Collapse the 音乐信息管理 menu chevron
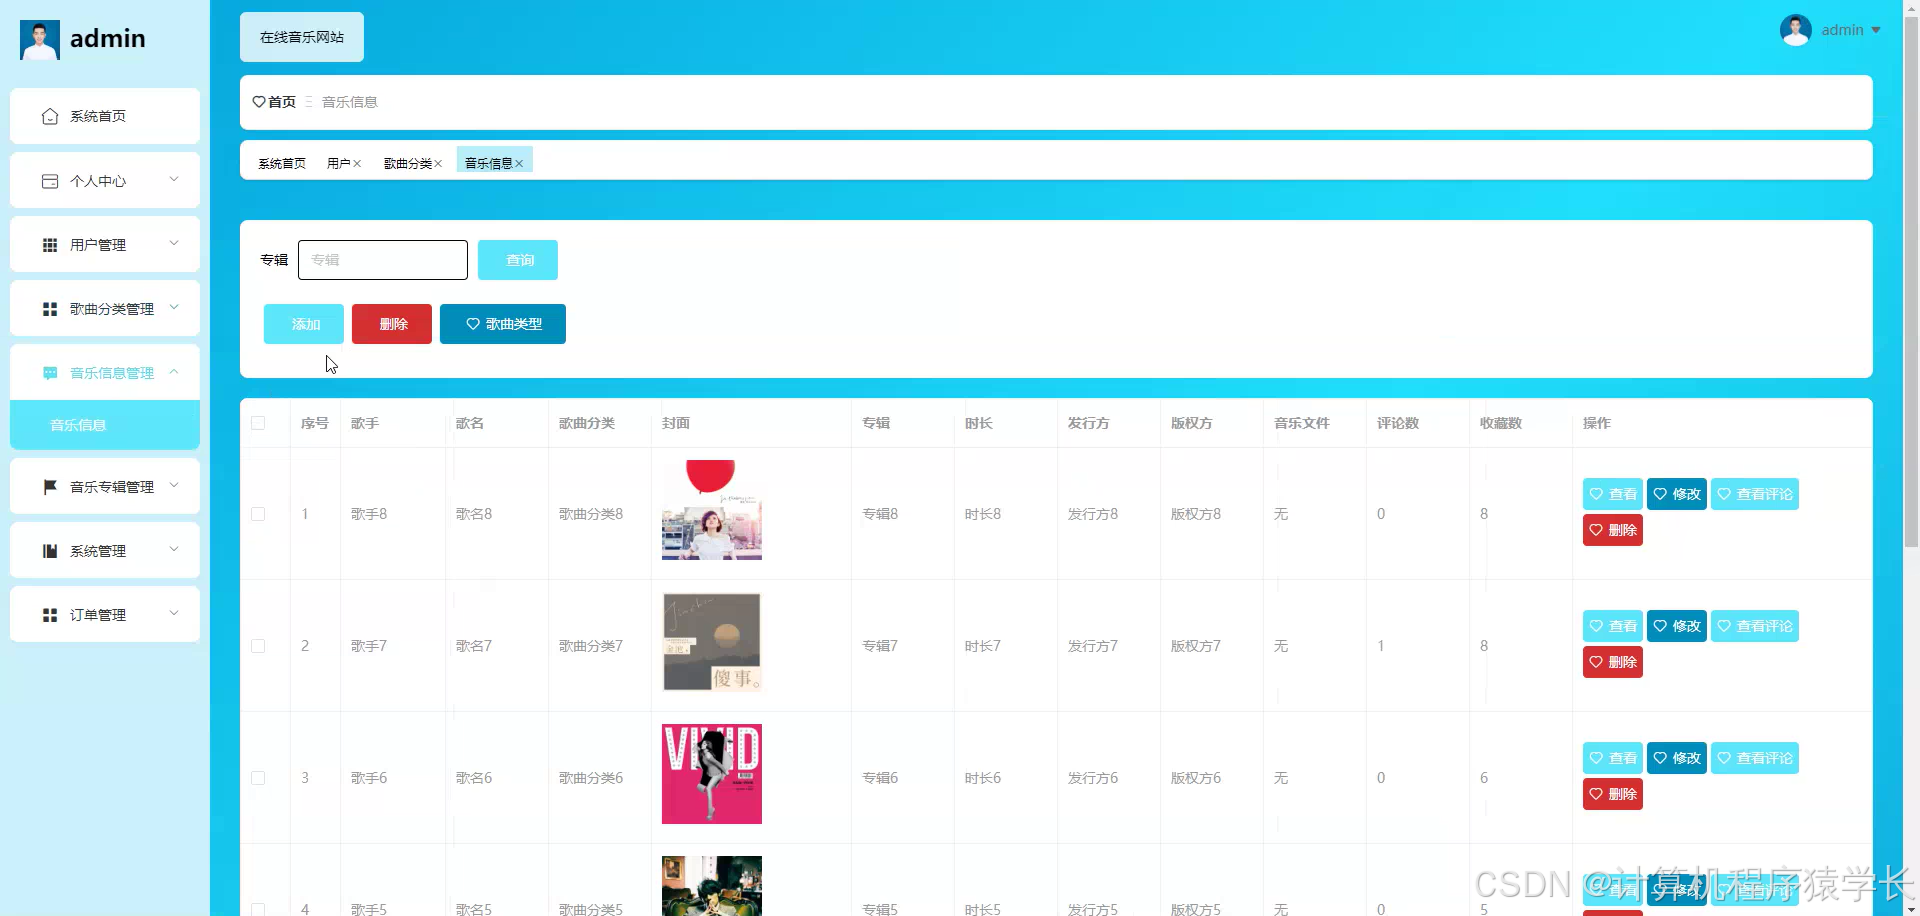1920x916 pixels. tap(174, 372)
